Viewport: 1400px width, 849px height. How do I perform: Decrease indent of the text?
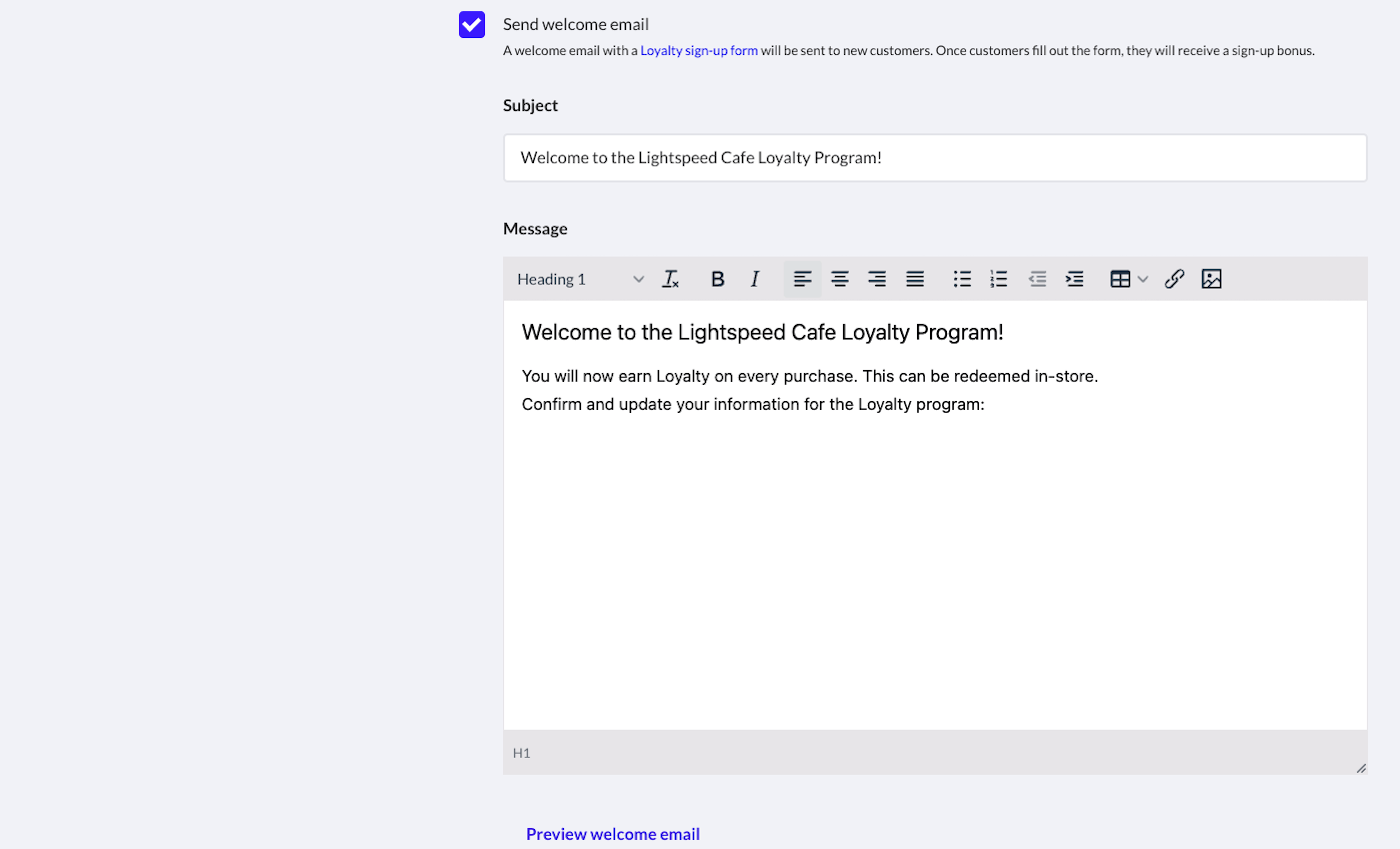(x=1038, y=279)
